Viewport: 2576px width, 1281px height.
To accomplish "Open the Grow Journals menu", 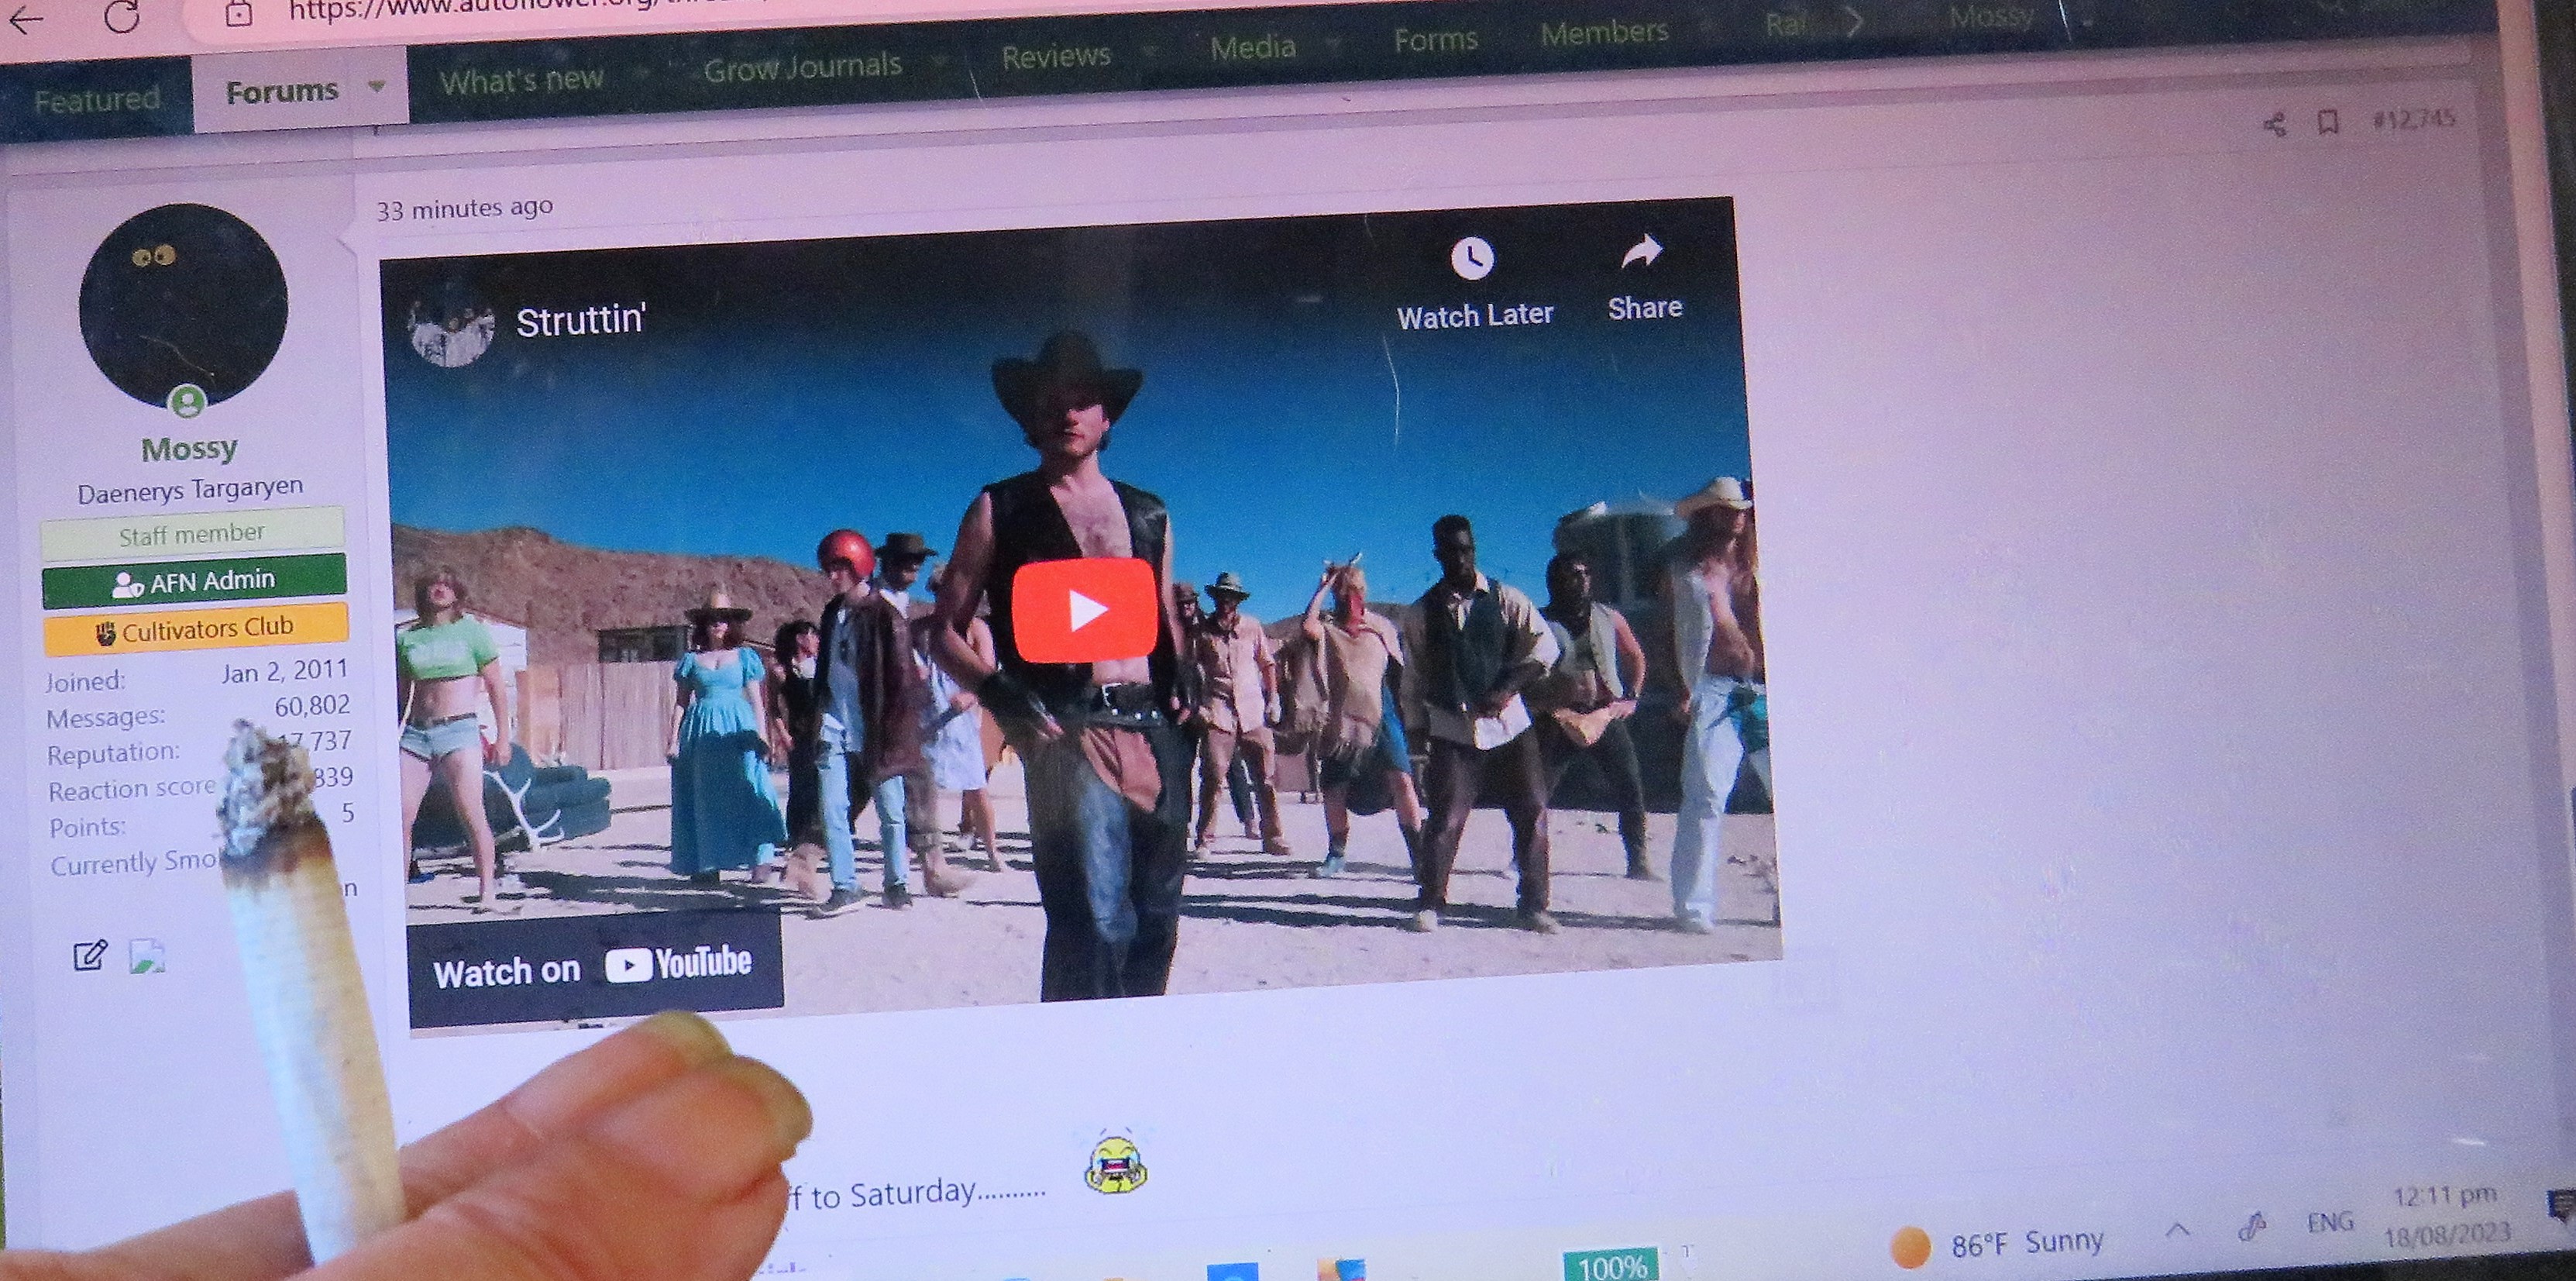I will [802, 67].
